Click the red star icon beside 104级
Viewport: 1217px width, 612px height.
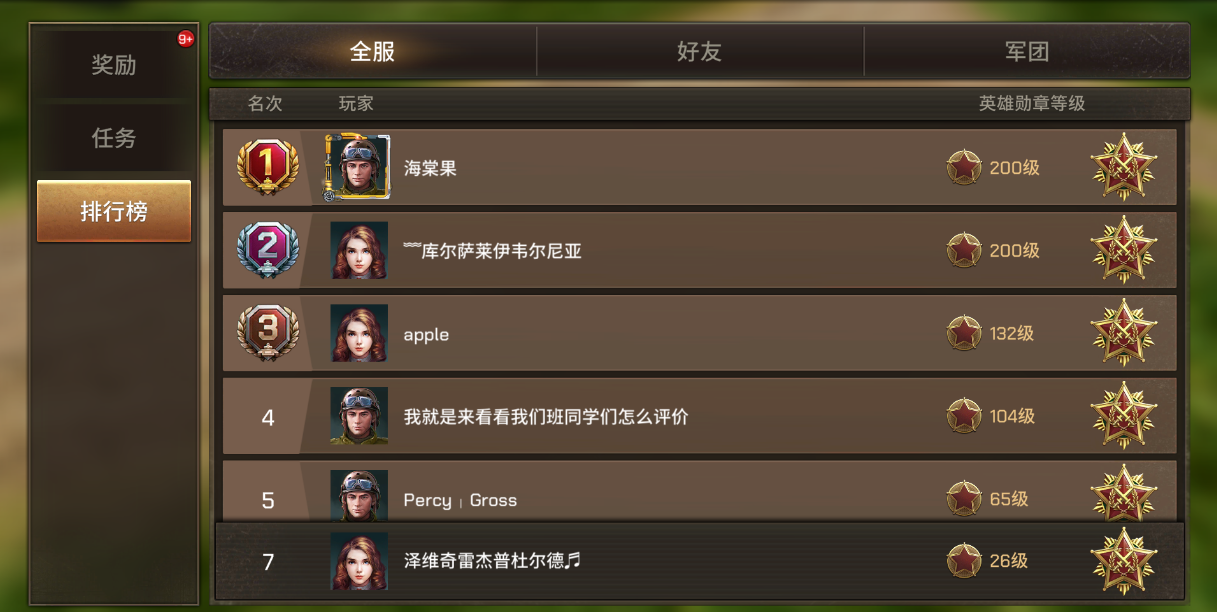coord(964,416)
